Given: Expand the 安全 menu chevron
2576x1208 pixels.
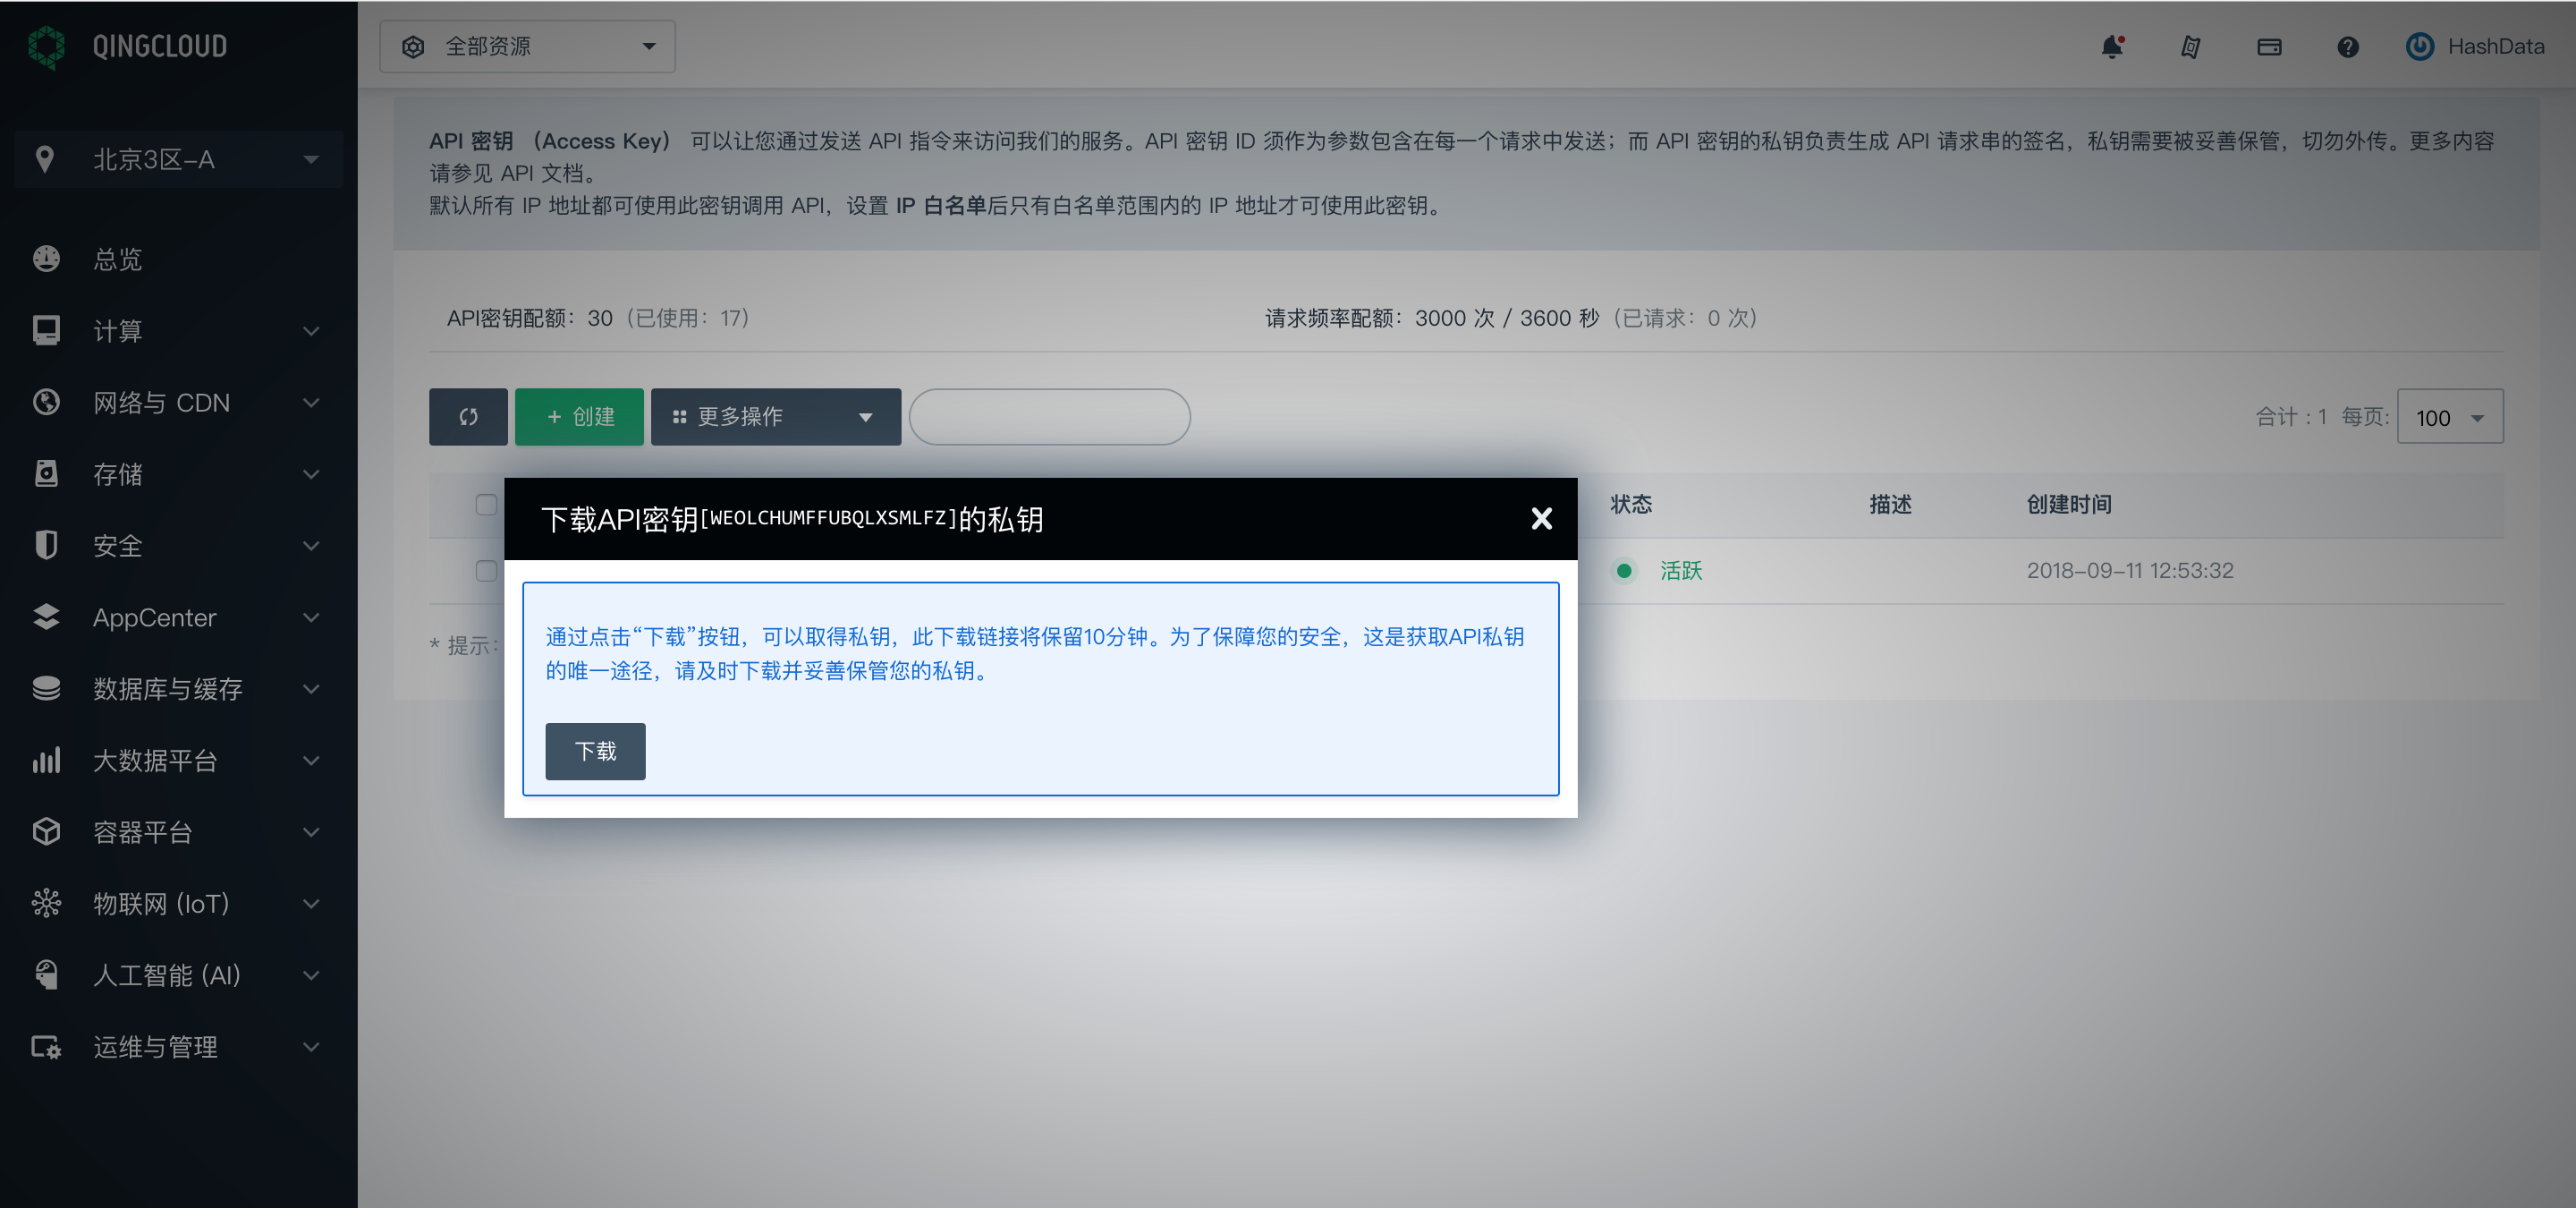Looking at the screenshot, I should (x=311, y=546).
